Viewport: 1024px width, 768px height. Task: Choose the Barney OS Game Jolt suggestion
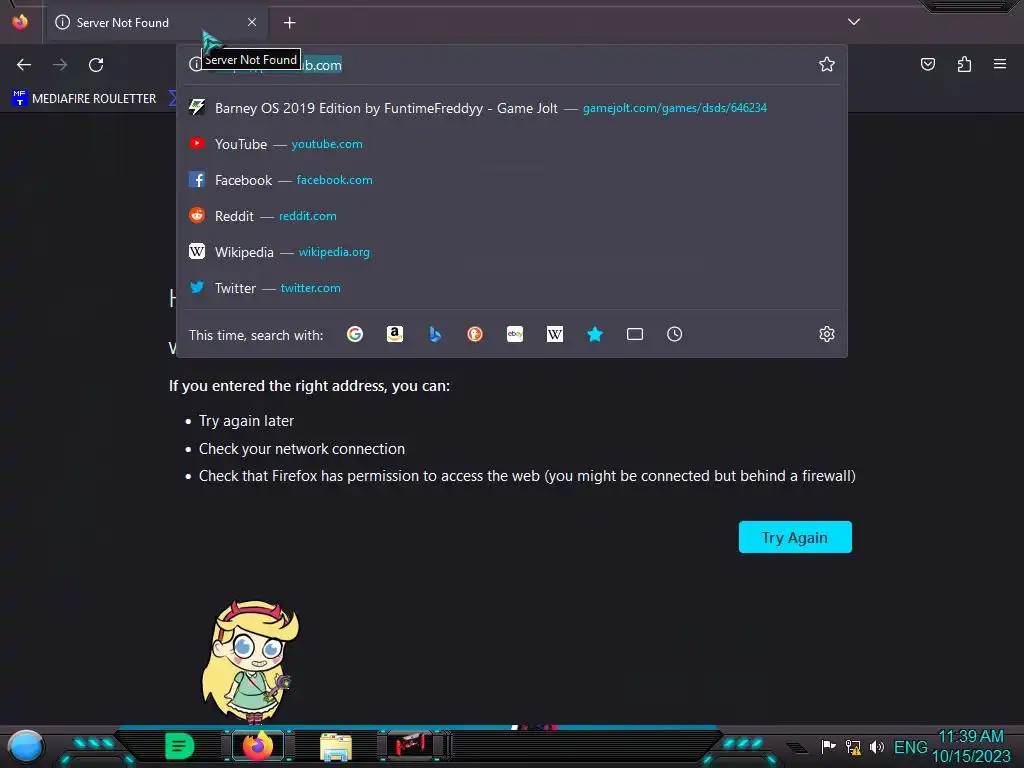pos(512,108)
